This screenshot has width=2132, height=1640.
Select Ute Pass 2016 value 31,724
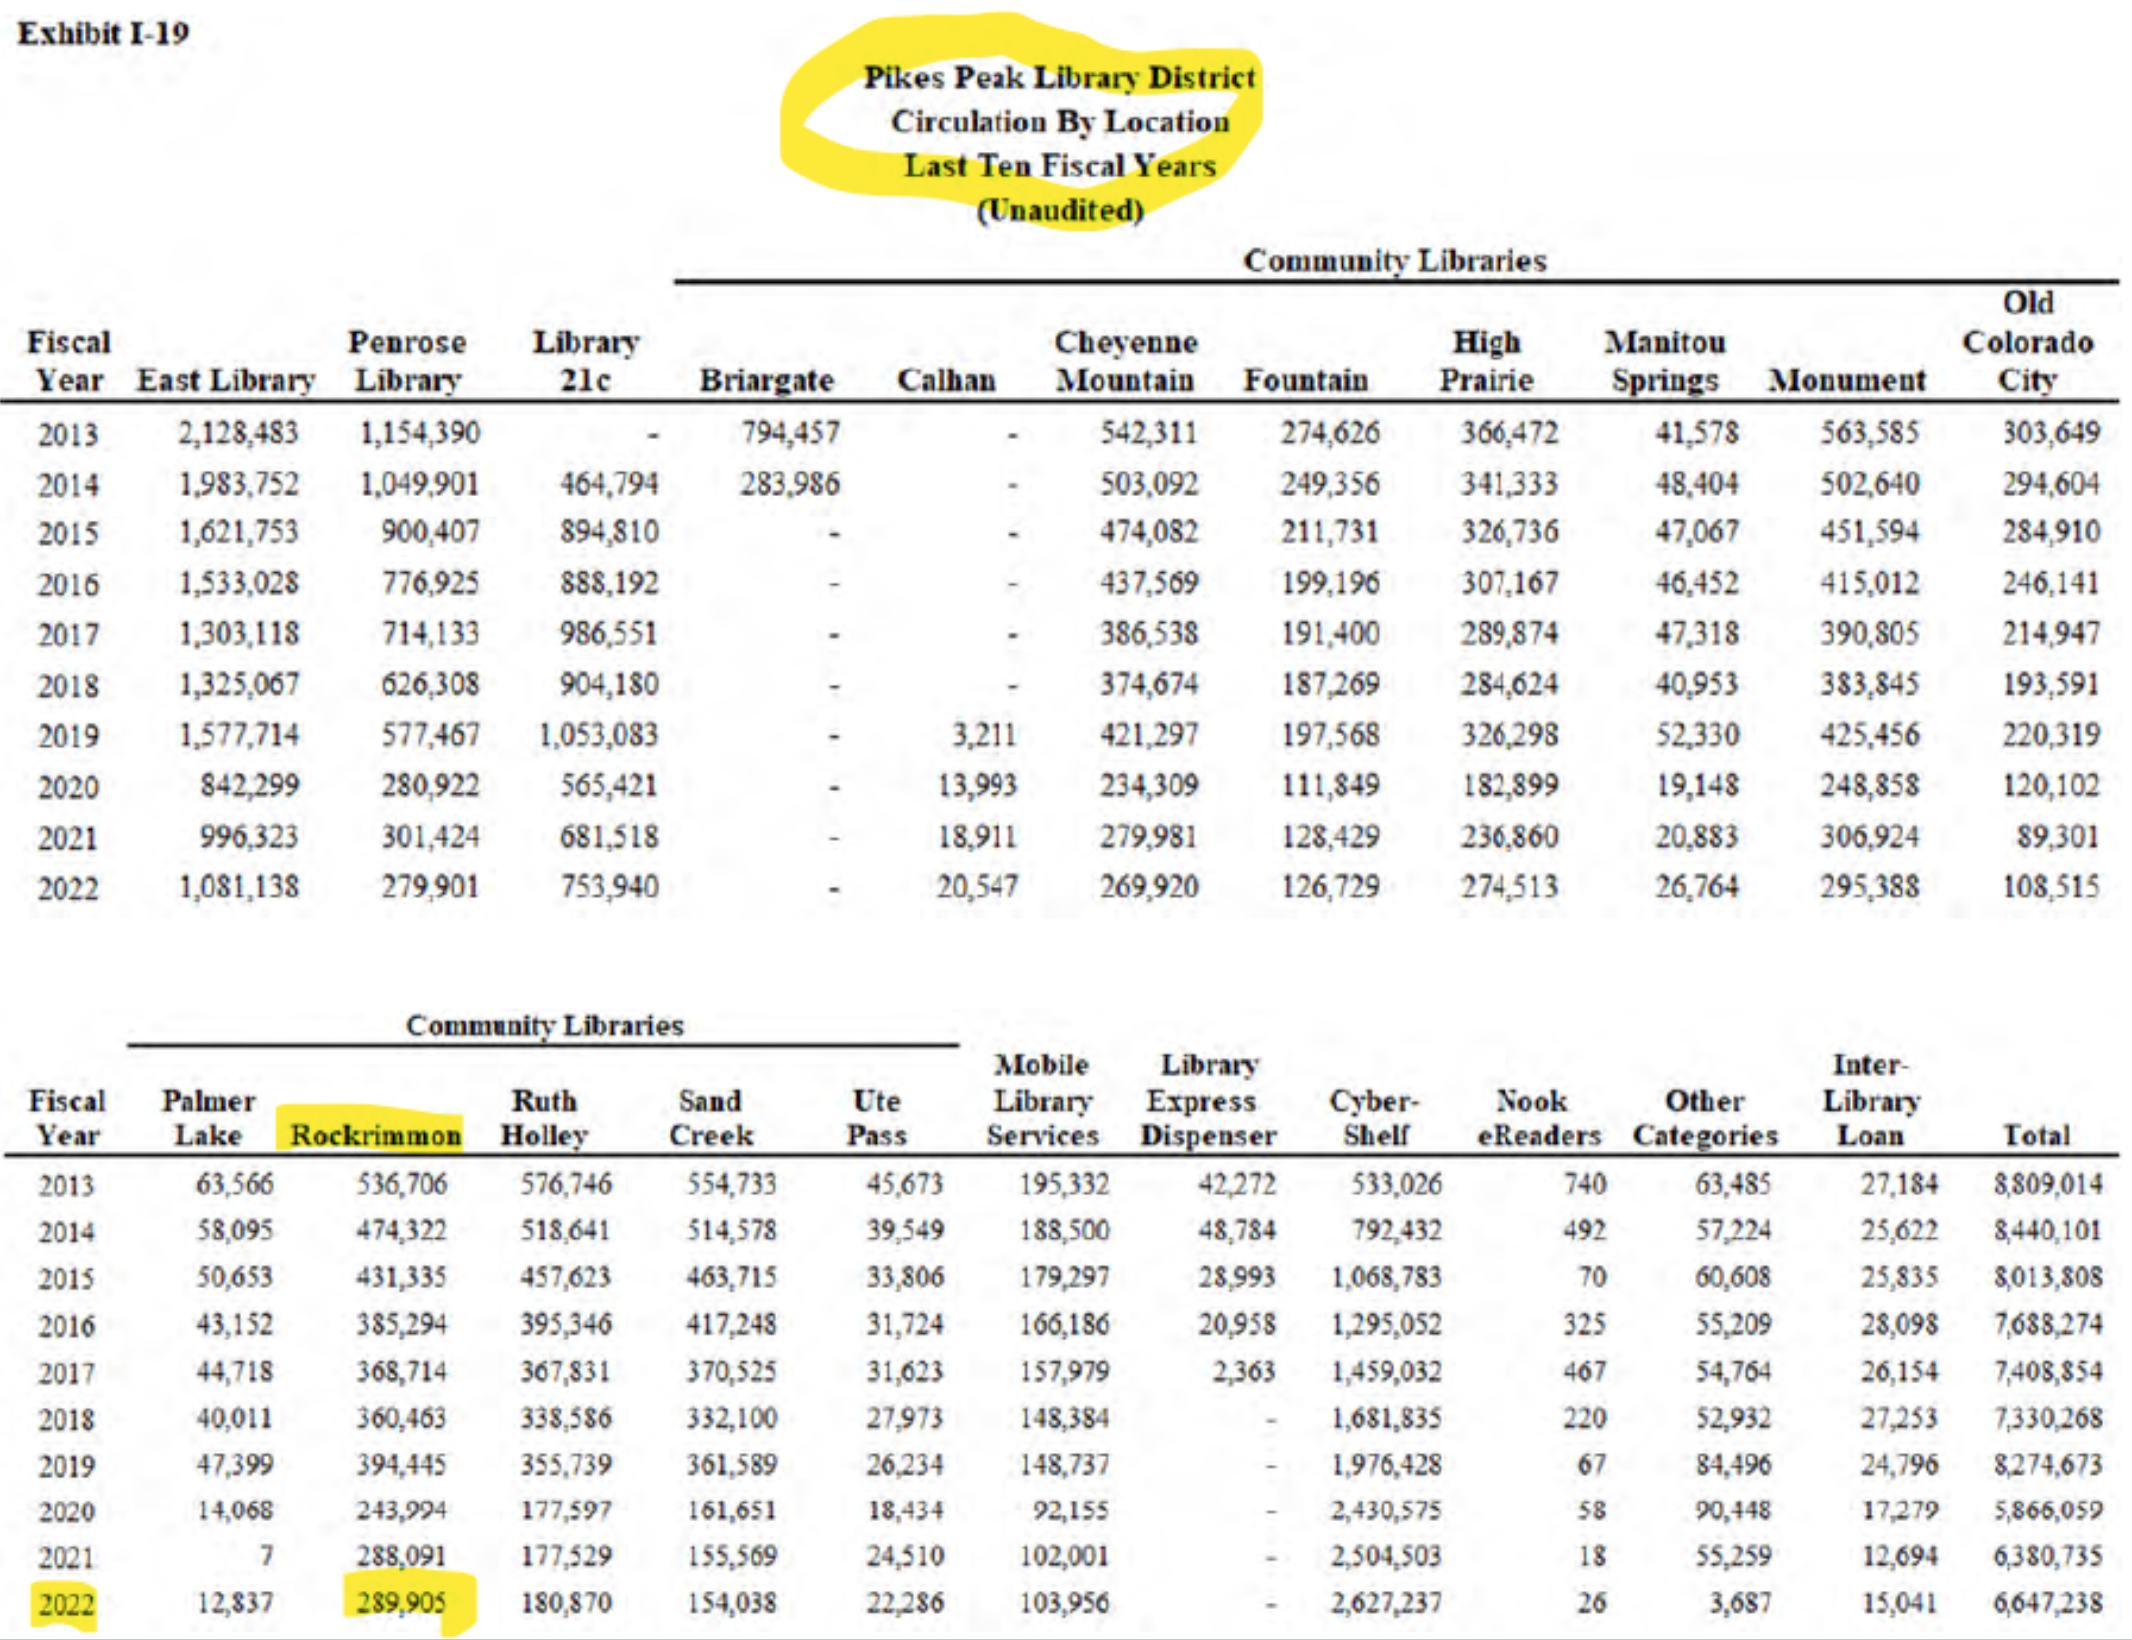[905, 1324]
